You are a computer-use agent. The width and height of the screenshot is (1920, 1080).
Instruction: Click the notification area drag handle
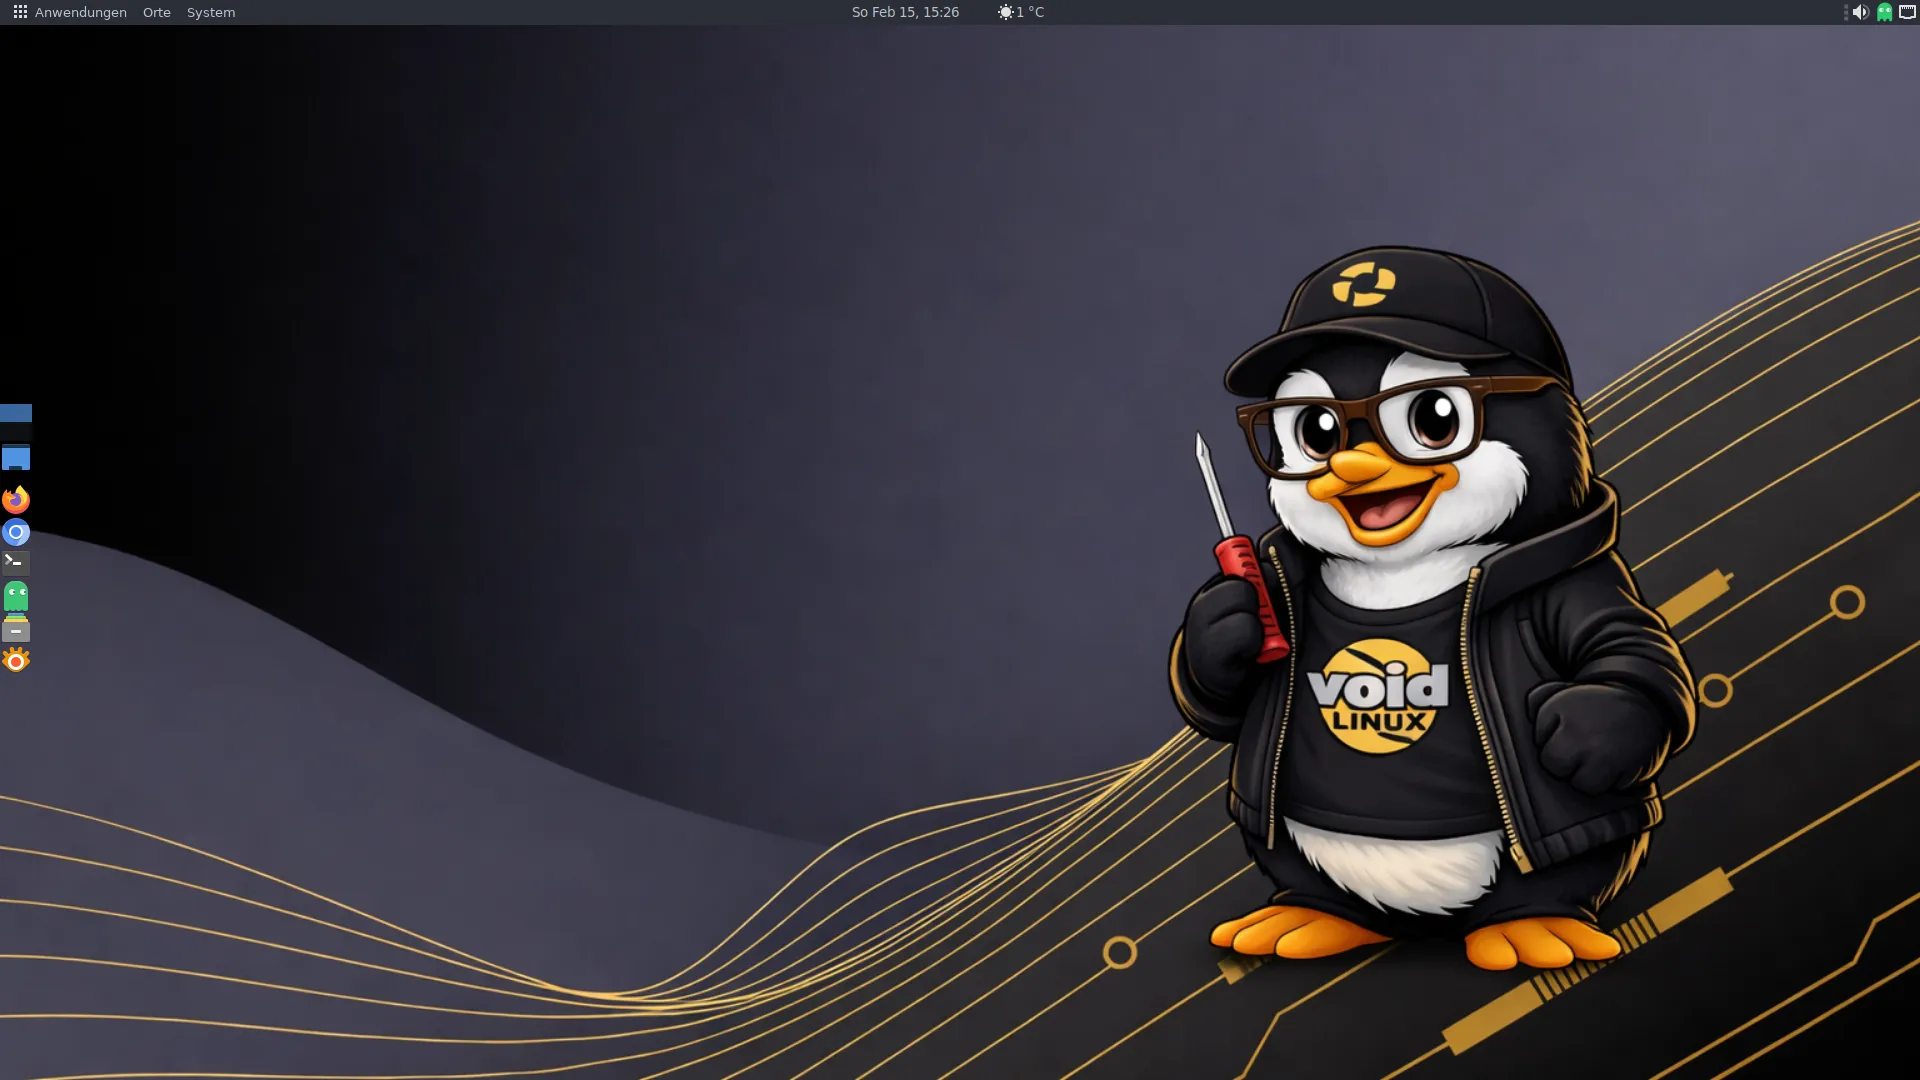pos(1845,12)
